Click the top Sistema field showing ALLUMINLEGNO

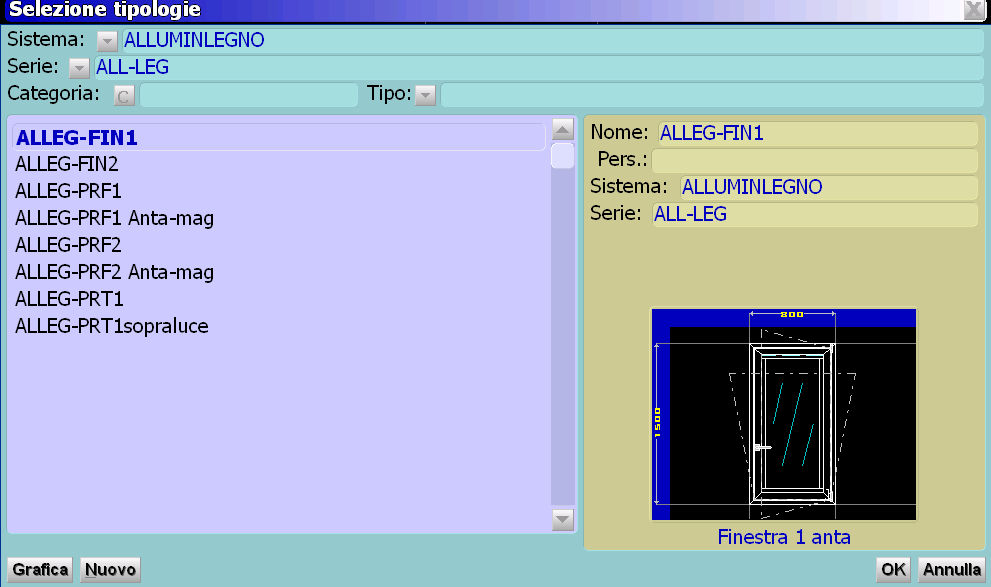552,40
